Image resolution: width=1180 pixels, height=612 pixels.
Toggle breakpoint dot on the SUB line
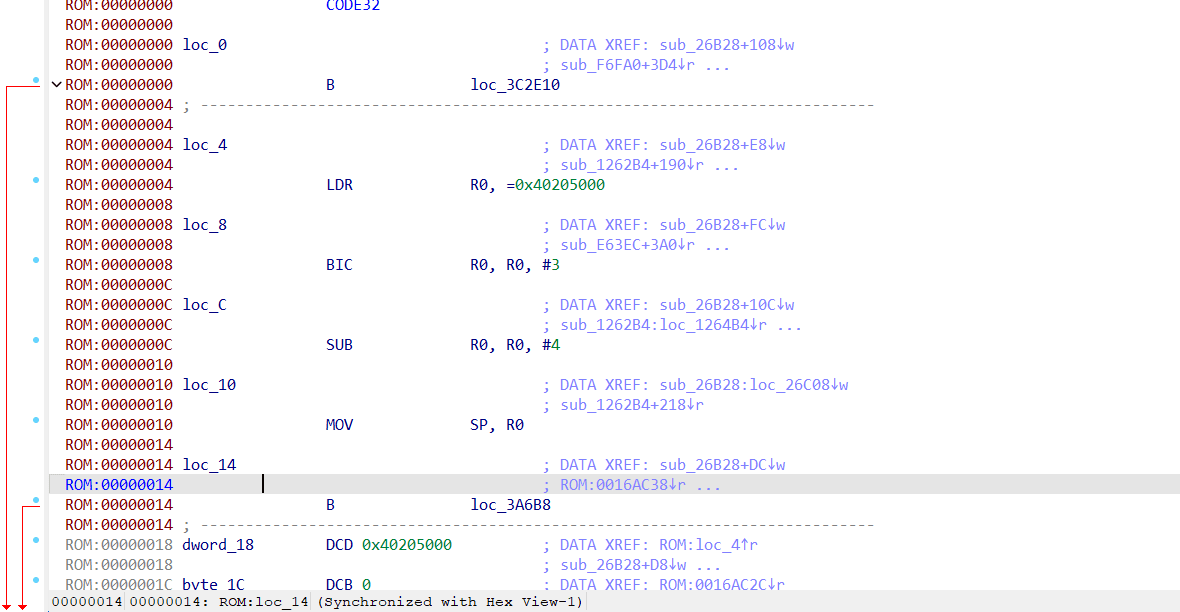coord(35,340)
